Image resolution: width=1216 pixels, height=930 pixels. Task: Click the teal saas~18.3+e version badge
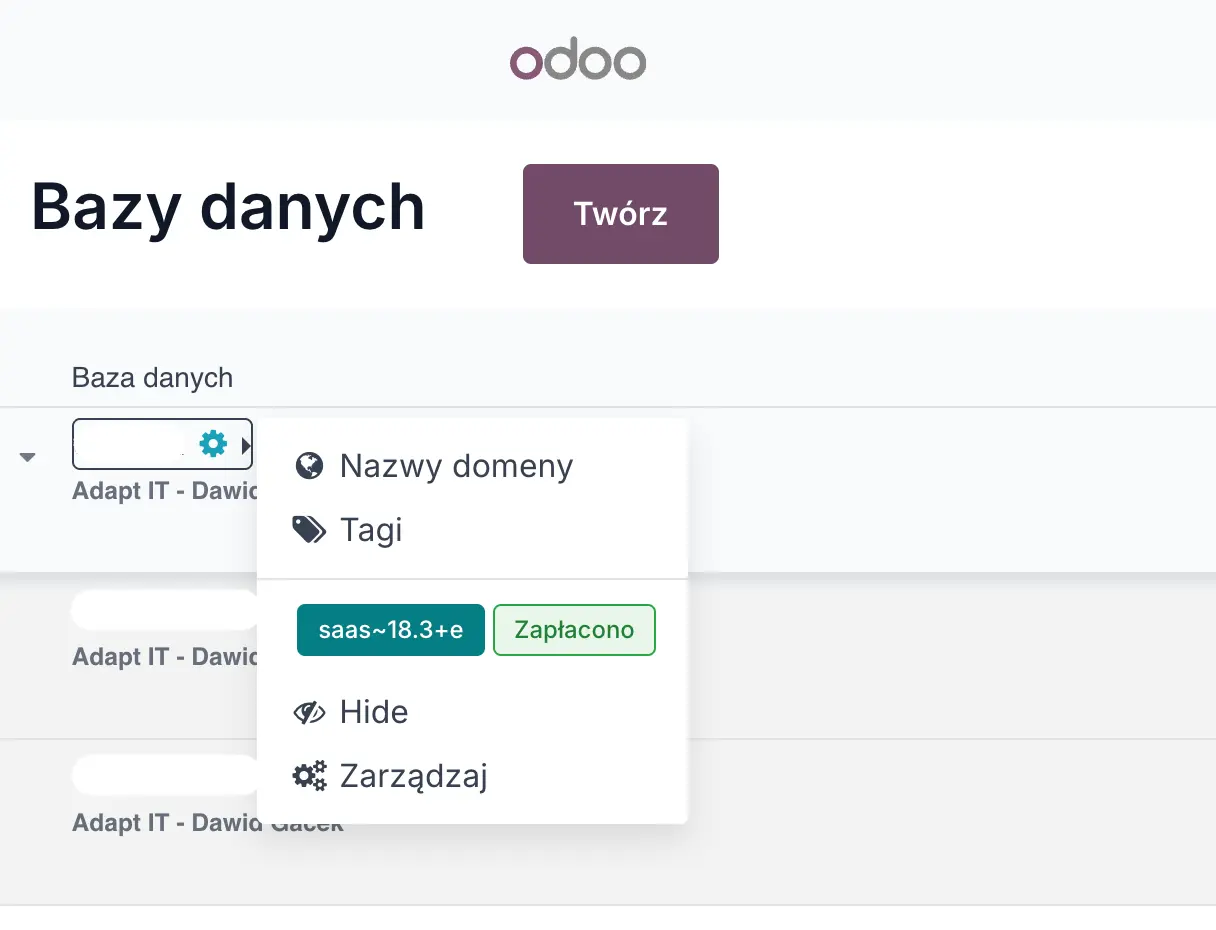click(x=390, y=630)
